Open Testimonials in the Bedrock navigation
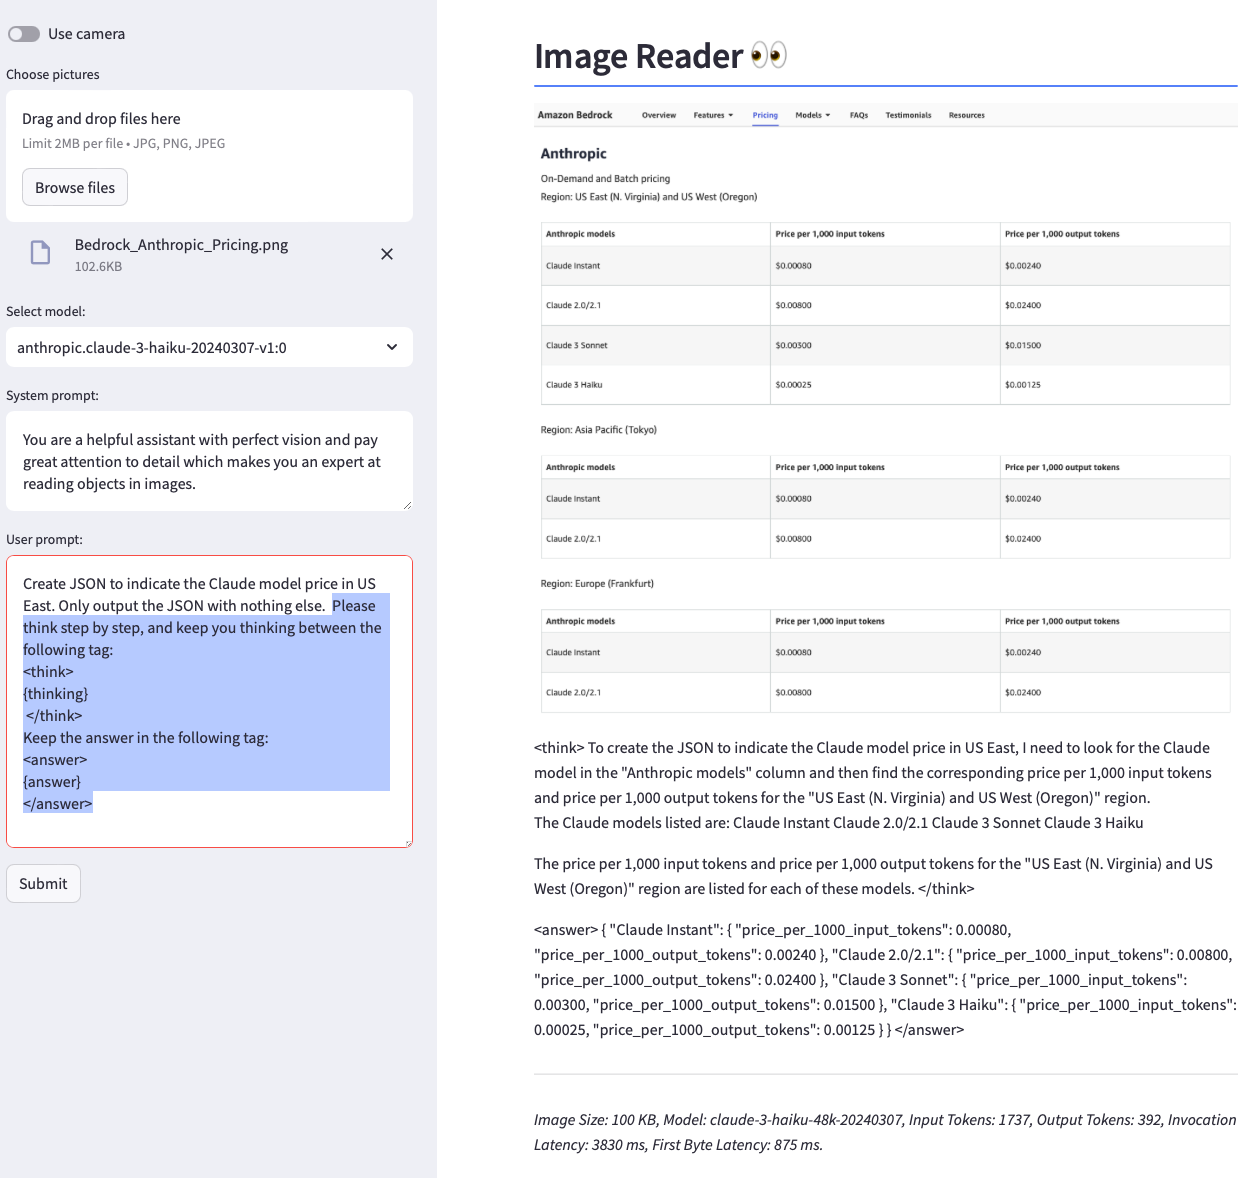The width and height of the screenshot is (1259, 1178). point(908,115)
